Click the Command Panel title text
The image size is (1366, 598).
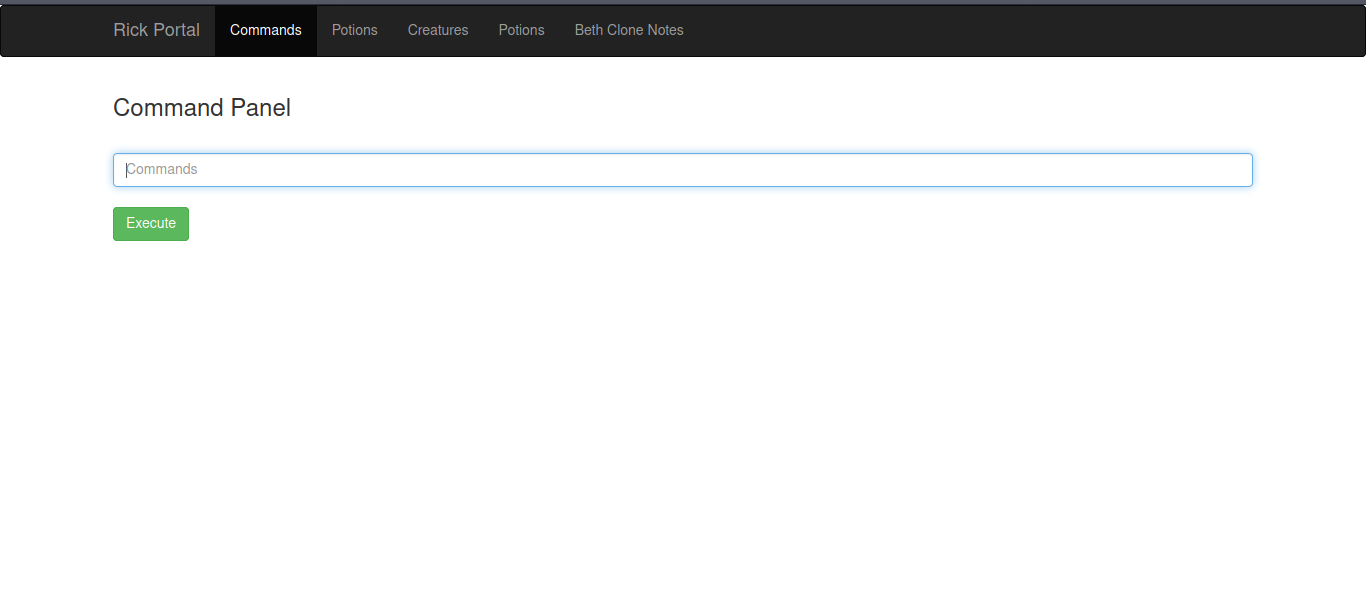click(202, 108)
